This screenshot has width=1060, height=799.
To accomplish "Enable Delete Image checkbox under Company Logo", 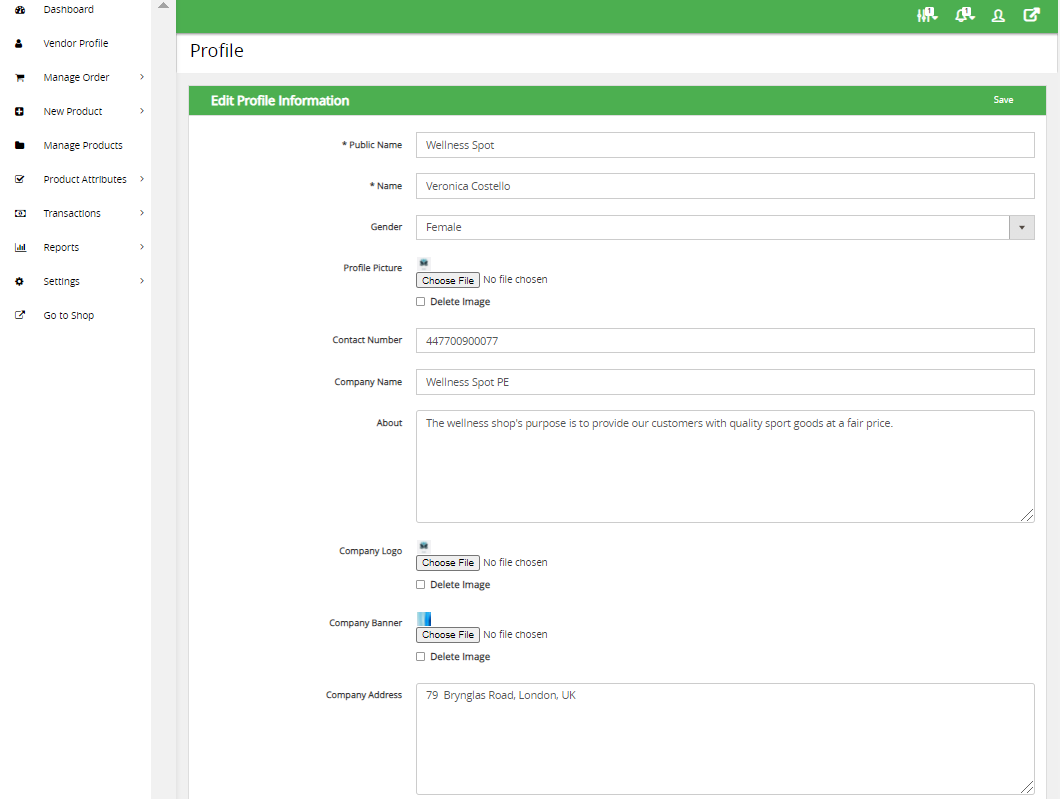I will point(421,585).
